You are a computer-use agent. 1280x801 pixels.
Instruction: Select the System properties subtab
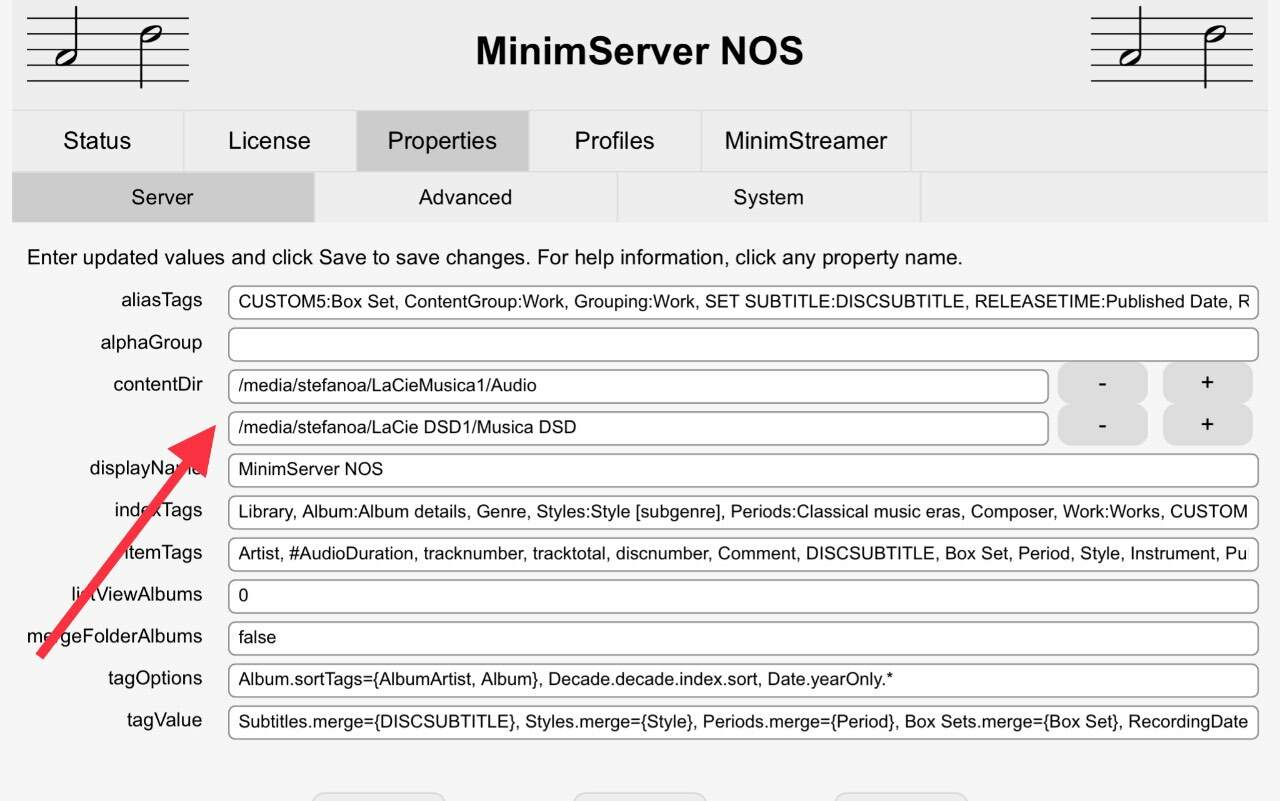click(x=768, y=198)
